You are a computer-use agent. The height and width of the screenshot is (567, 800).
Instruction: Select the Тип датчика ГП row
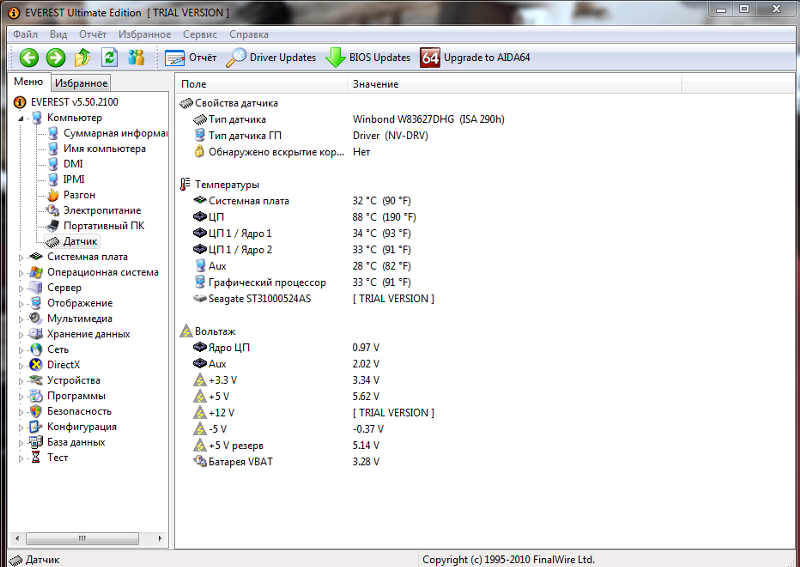[310, 136]
